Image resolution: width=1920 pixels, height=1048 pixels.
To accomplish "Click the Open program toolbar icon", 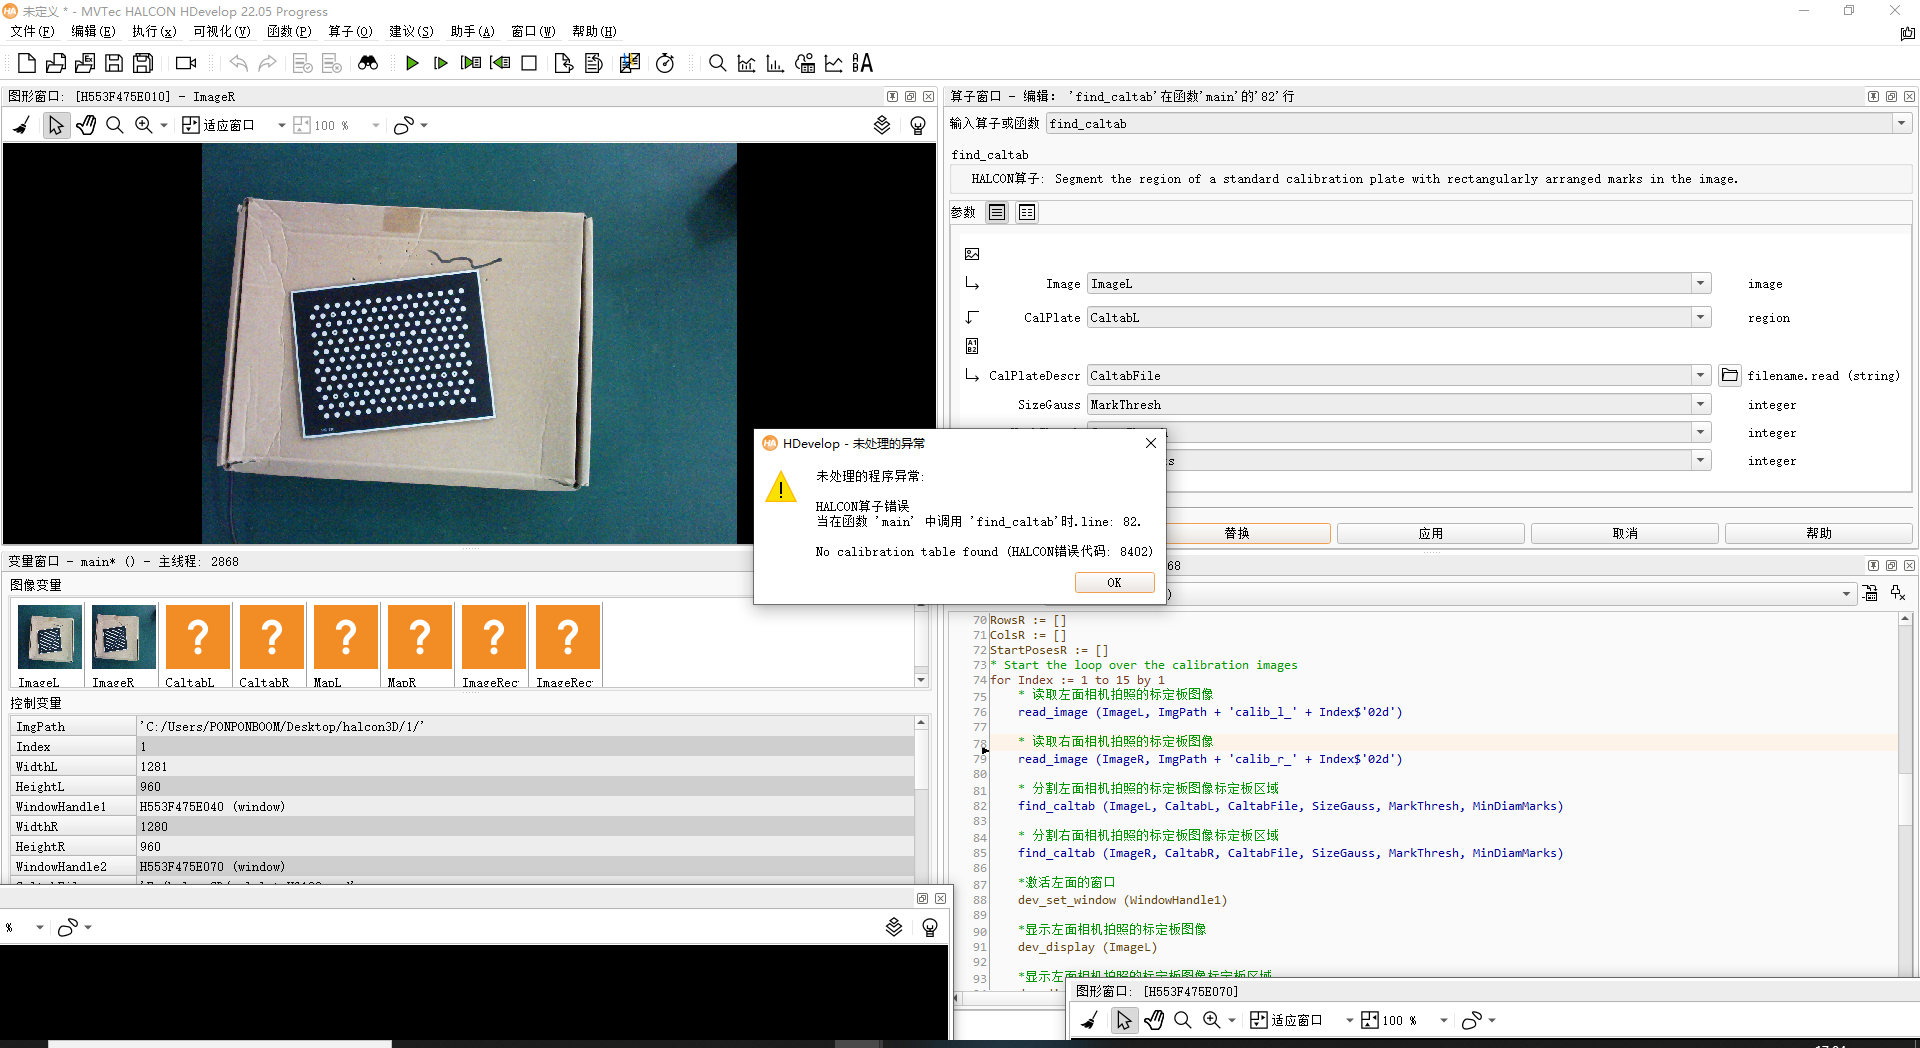I will point(56,63).
